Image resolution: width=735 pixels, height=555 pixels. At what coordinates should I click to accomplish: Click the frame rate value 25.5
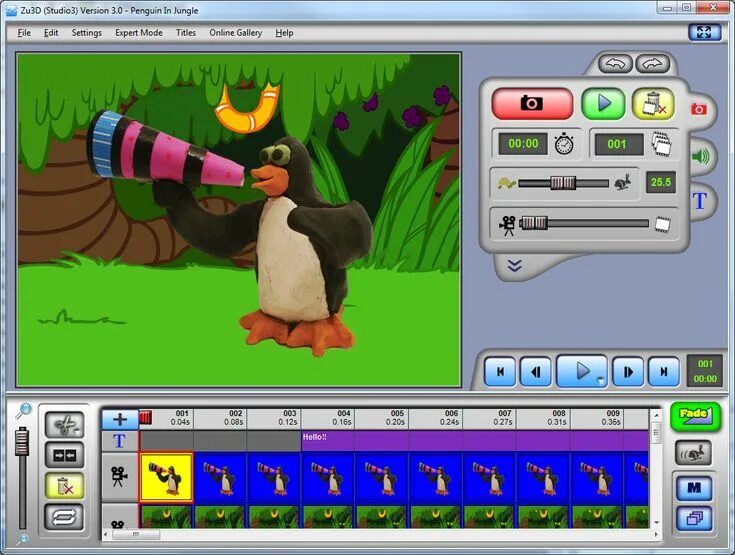tap(660, 182)
